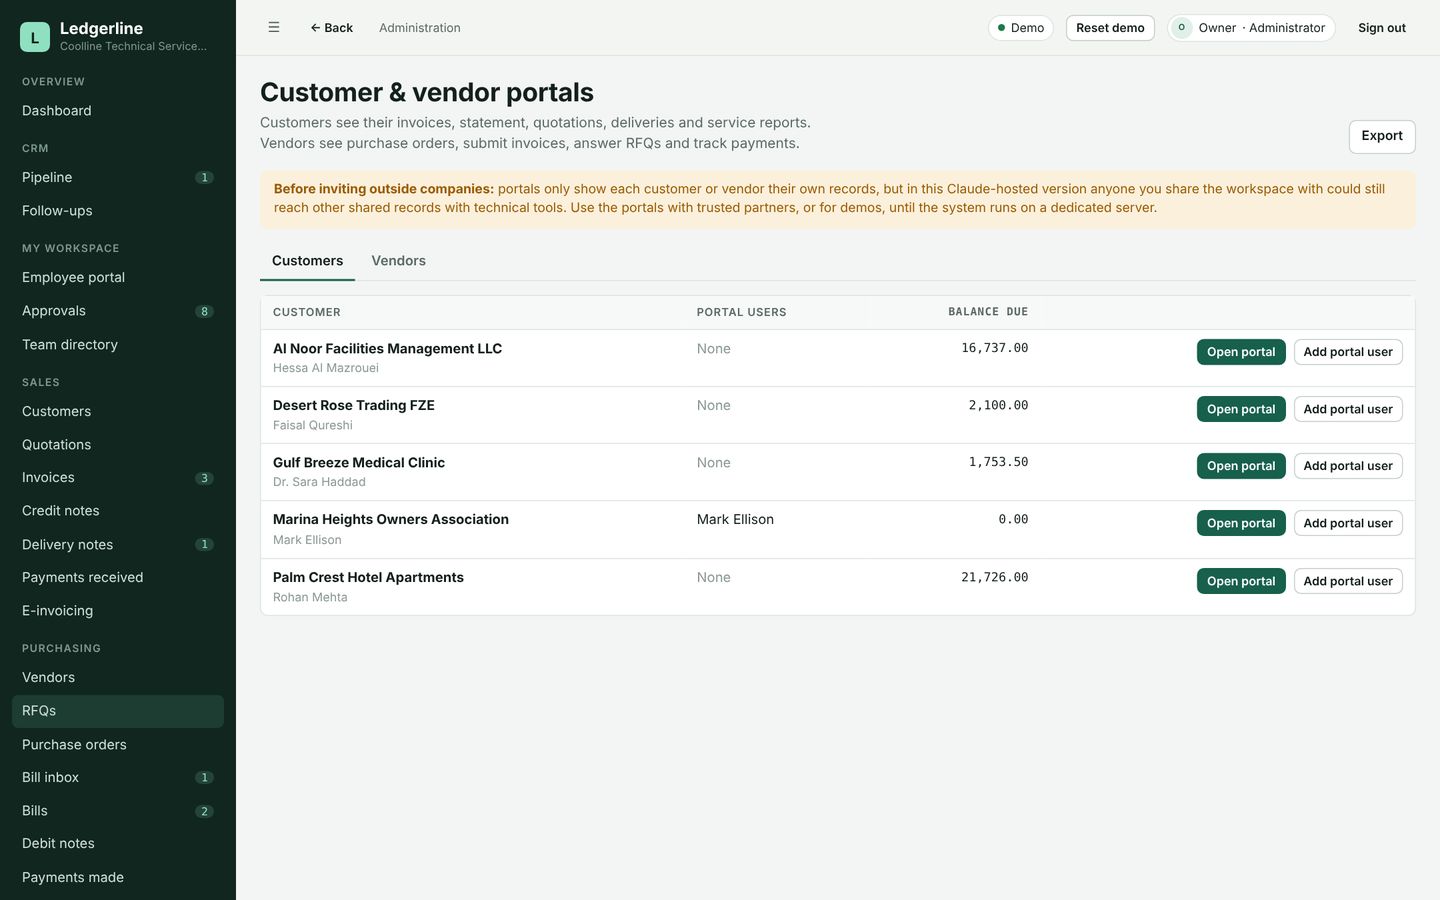Viewport: 1440px width, 900px height.
Task: Navigate to Customers in the Sales section
Action: click(x=118, y=412)
